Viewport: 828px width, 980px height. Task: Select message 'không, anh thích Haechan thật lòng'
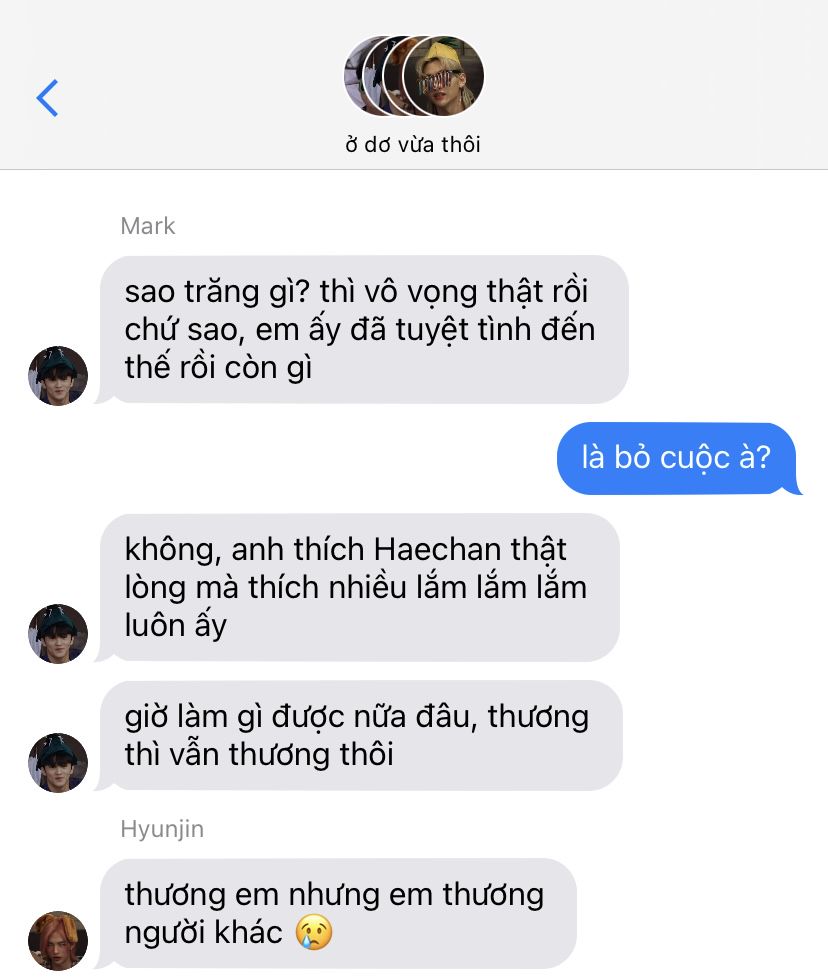357,588
